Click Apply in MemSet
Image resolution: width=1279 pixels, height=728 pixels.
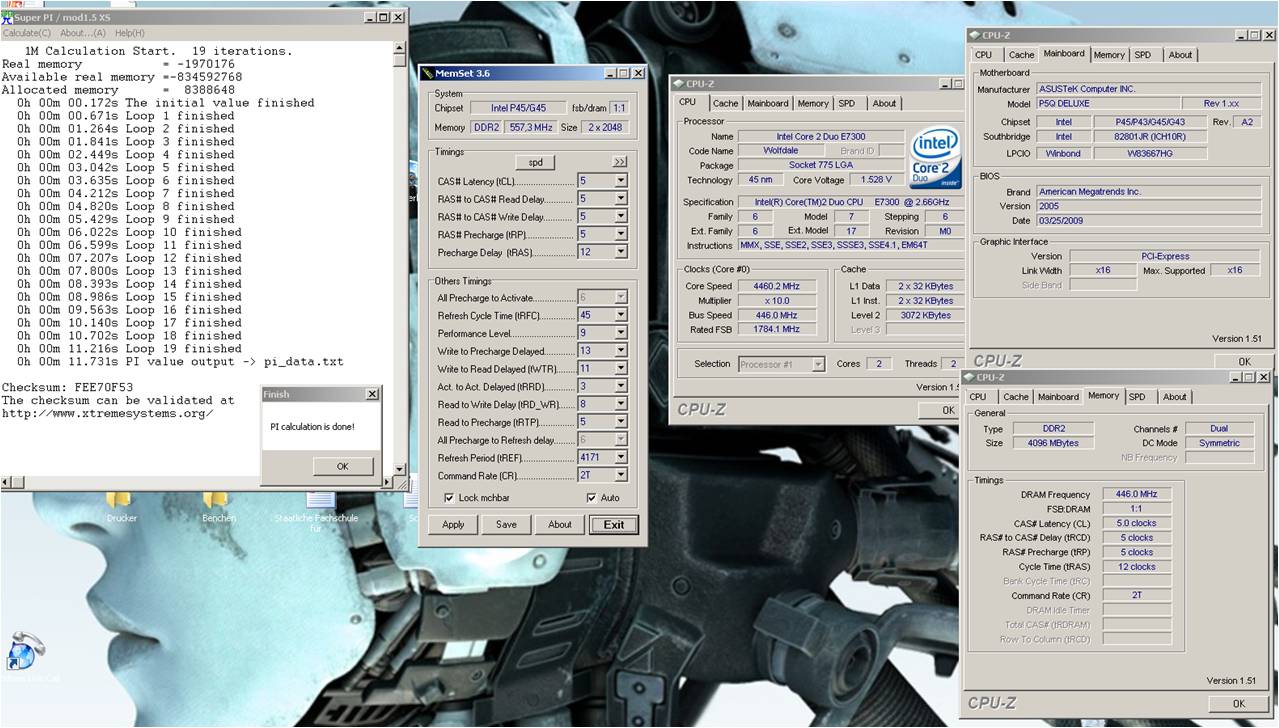453,524
